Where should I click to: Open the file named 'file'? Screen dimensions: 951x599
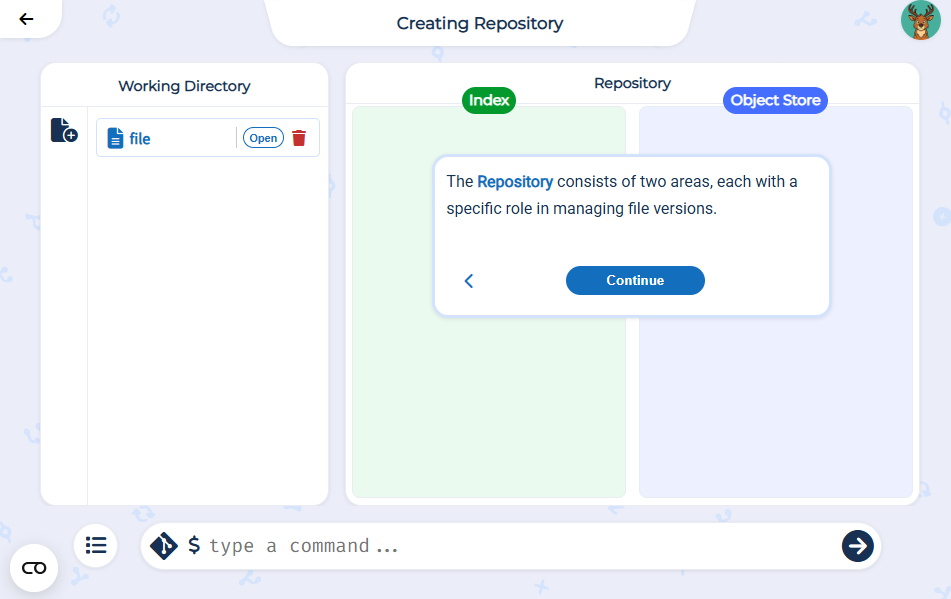[262, 137]
